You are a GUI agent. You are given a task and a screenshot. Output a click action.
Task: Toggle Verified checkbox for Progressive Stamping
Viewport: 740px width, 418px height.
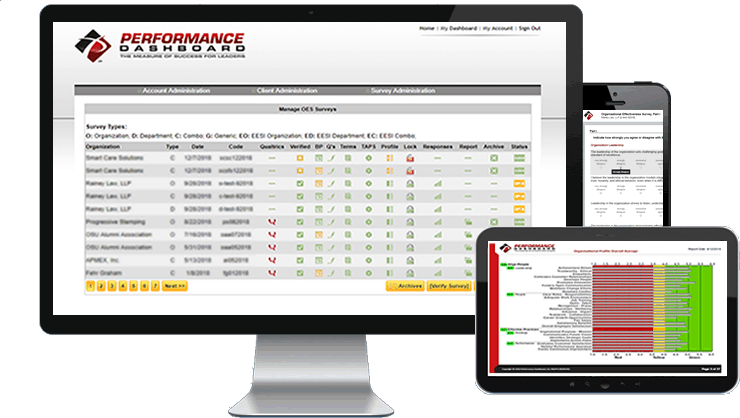300,222
